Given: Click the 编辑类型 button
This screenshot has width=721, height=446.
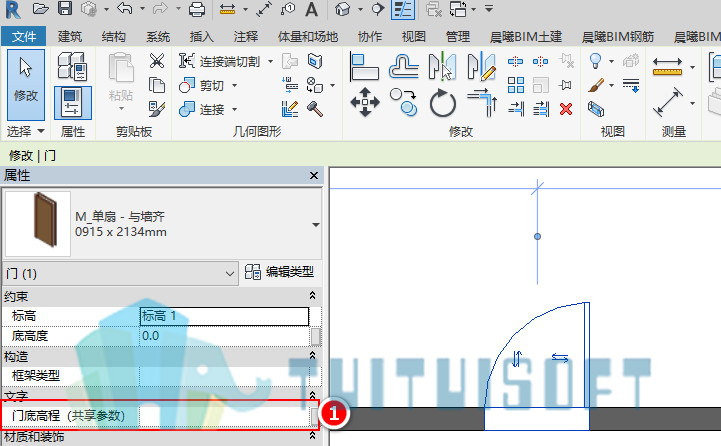Looking at the screenshot, I should point(279,272).
